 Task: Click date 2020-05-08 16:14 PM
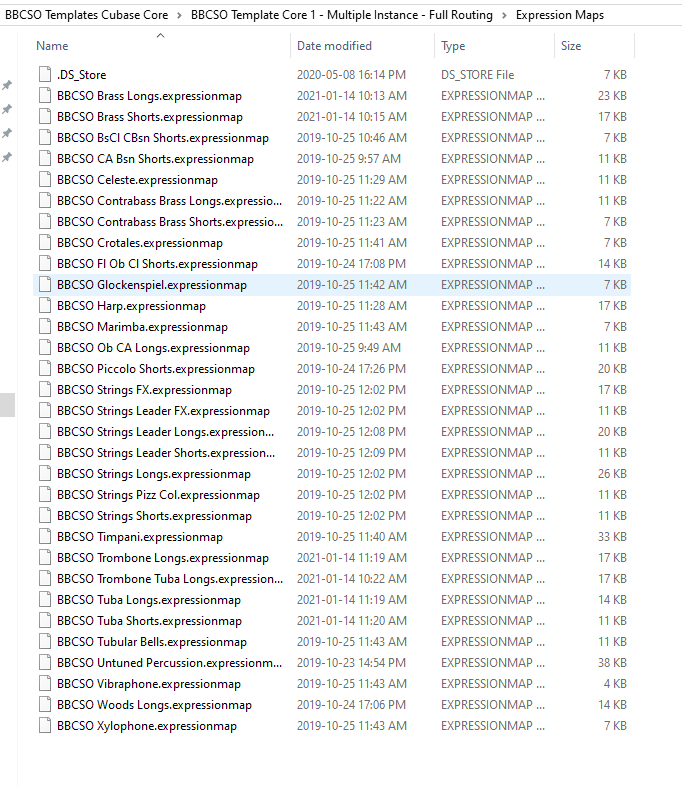(351, 75)
